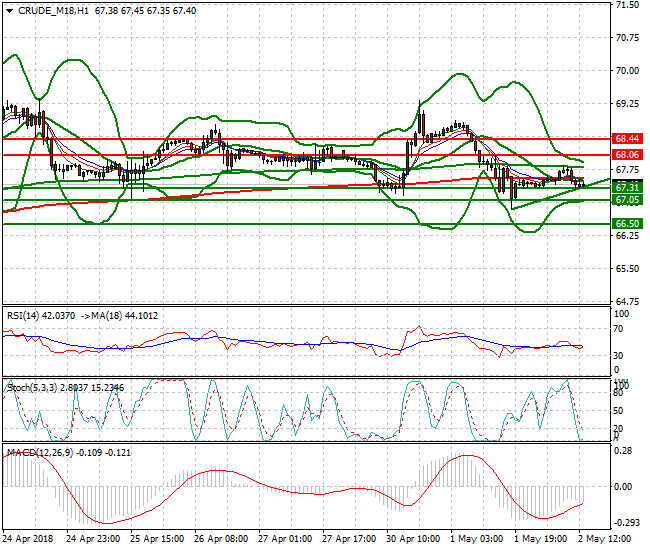Select the -0.293 MACD scale value

click(x=626, y=523)
